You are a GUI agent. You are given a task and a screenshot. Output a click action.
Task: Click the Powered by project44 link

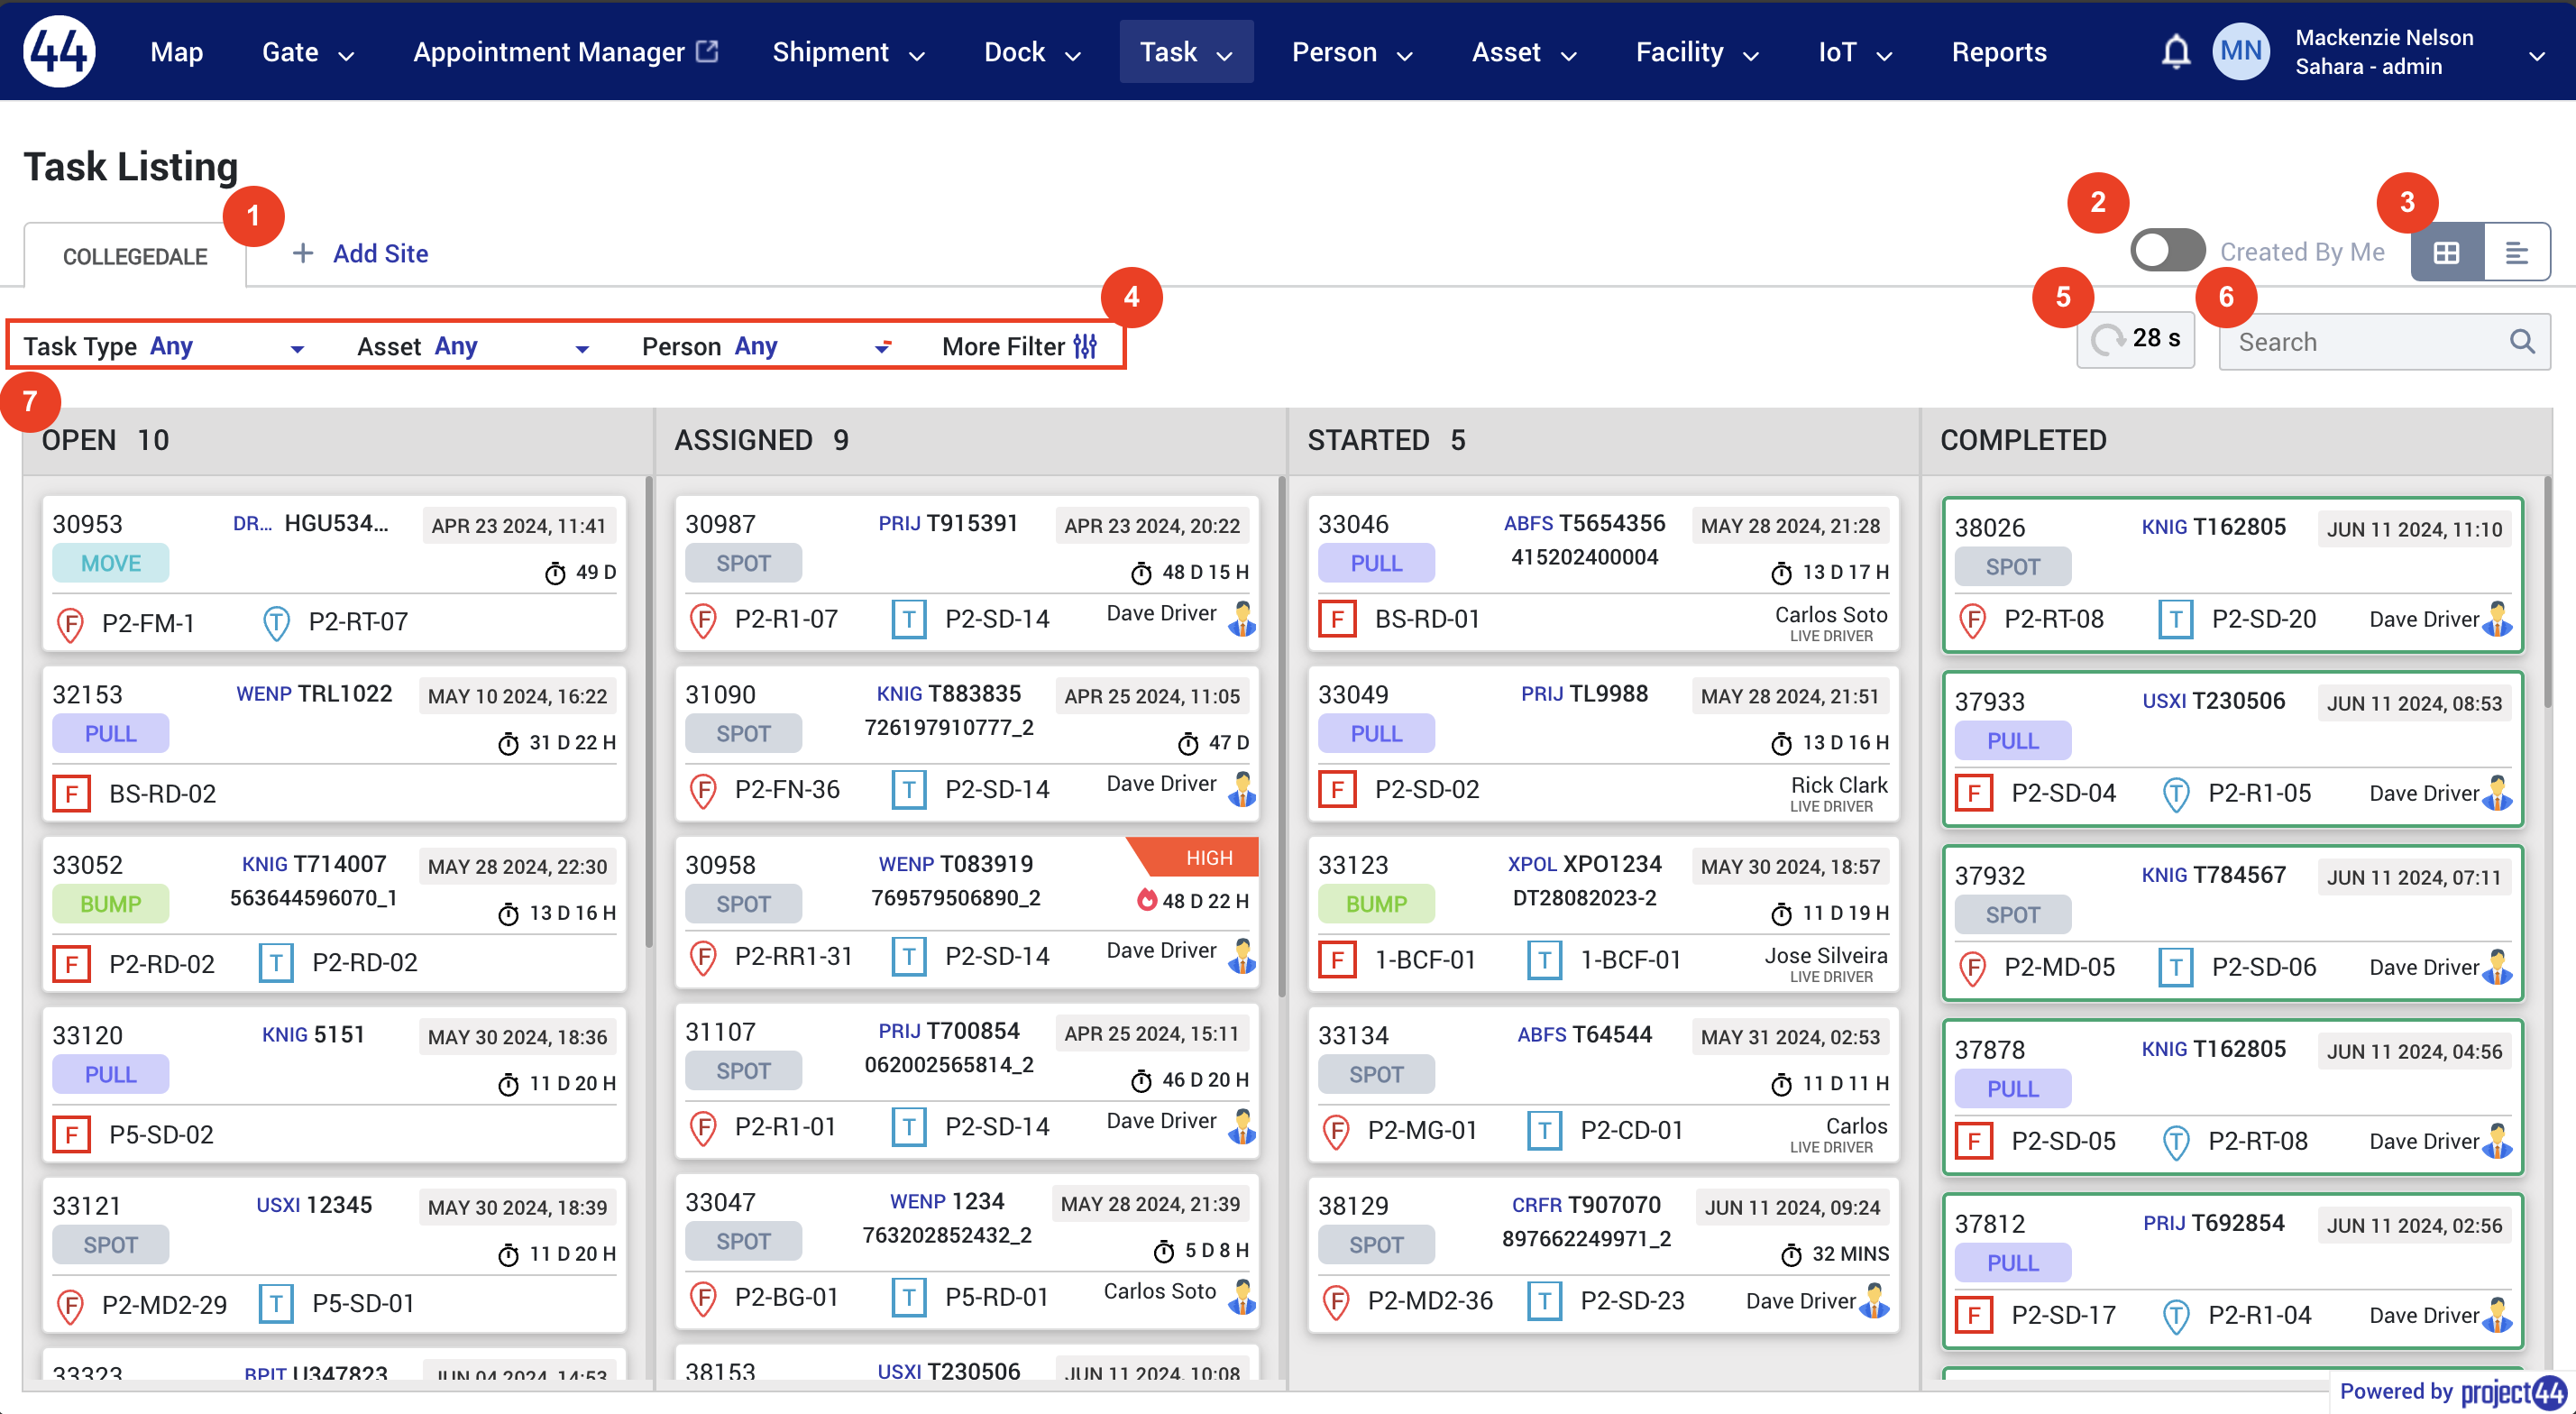coord(2452,1392)
